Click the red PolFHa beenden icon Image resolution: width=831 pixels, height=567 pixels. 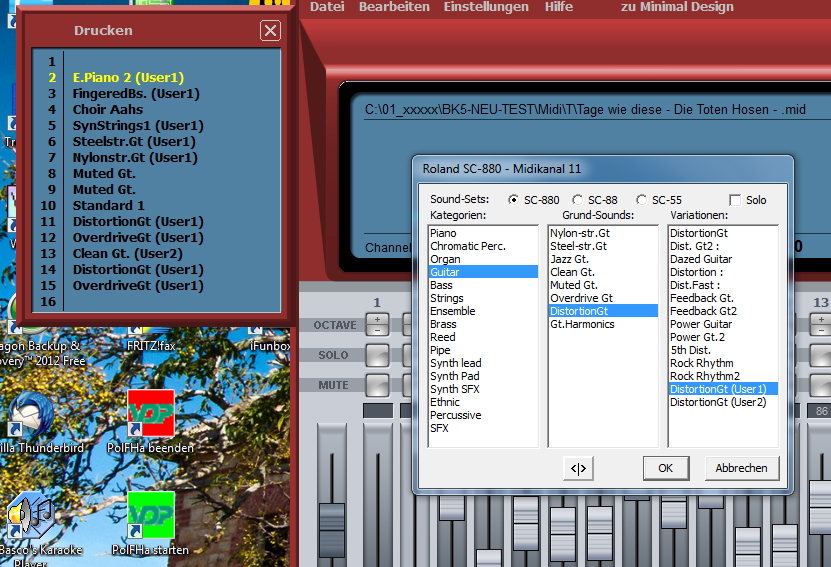151,413
